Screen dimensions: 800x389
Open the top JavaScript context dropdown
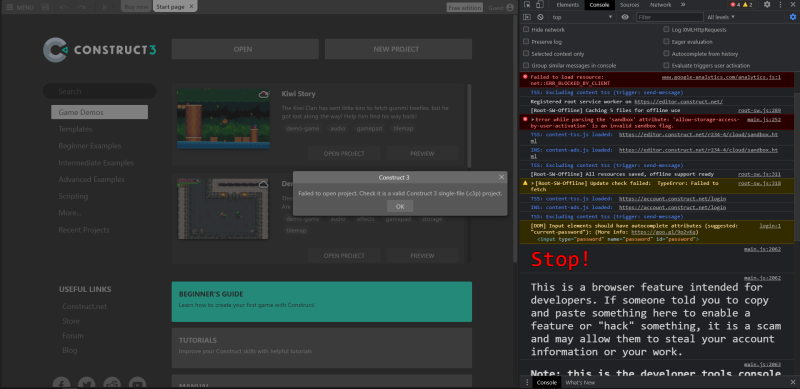[x=582, y=17]
